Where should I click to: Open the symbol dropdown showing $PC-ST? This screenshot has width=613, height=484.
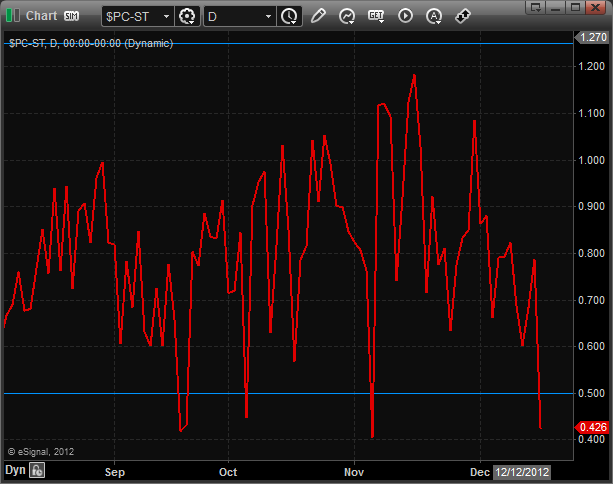click(x=138, y=16)
